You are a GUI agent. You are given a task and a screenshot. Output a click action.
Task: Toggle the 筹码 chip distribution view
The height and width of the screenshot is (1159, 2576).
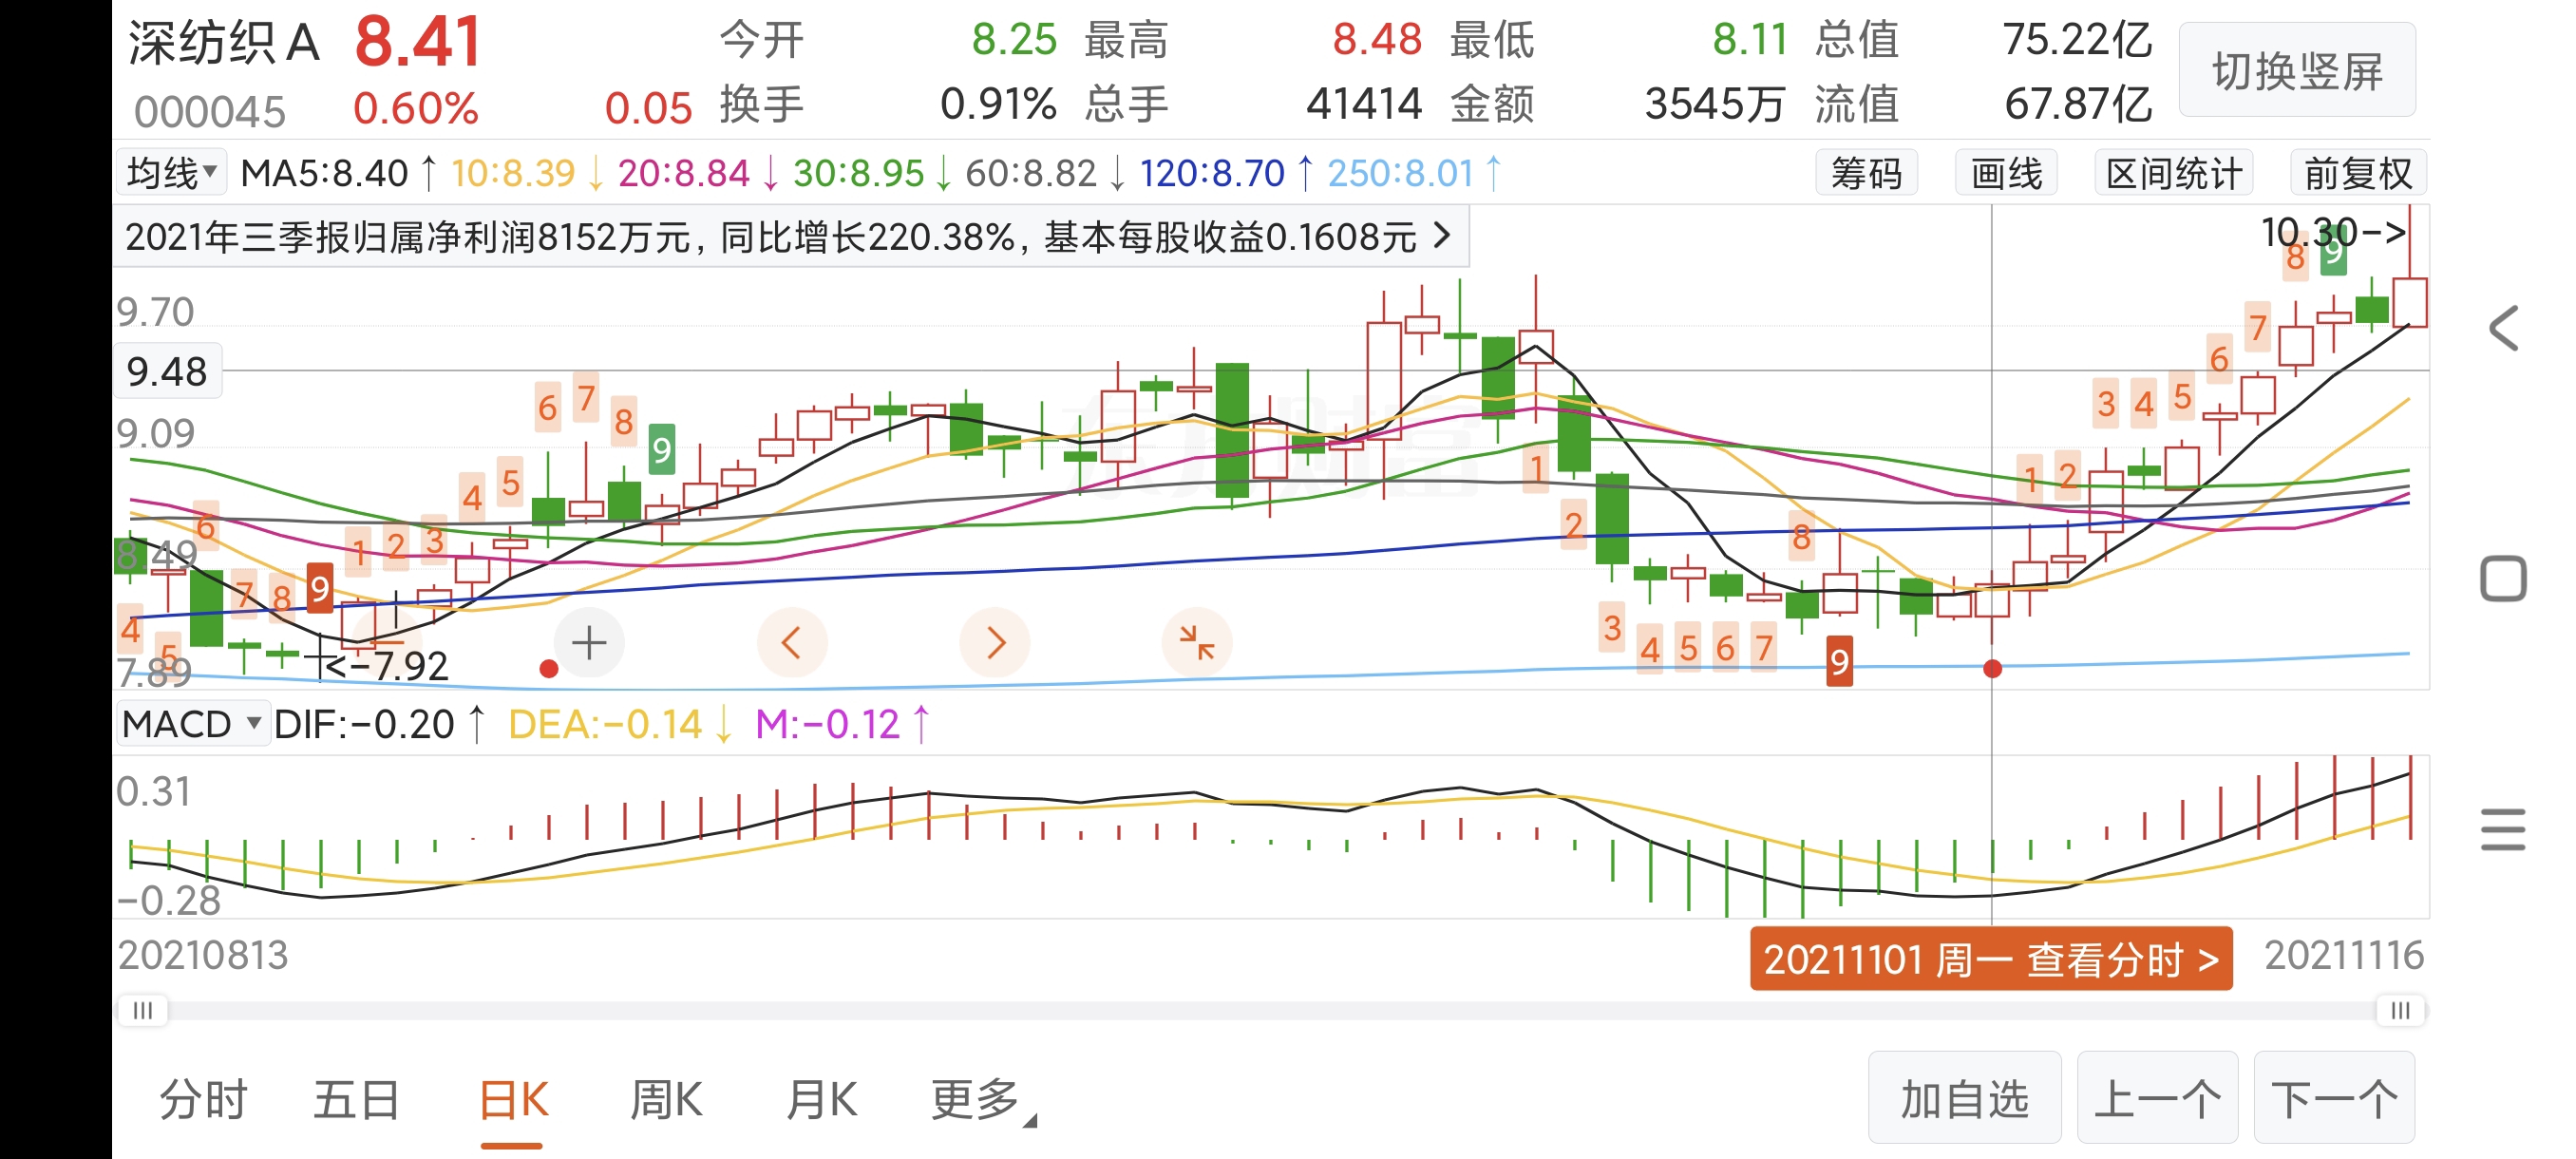click(x=1866, y=173)
